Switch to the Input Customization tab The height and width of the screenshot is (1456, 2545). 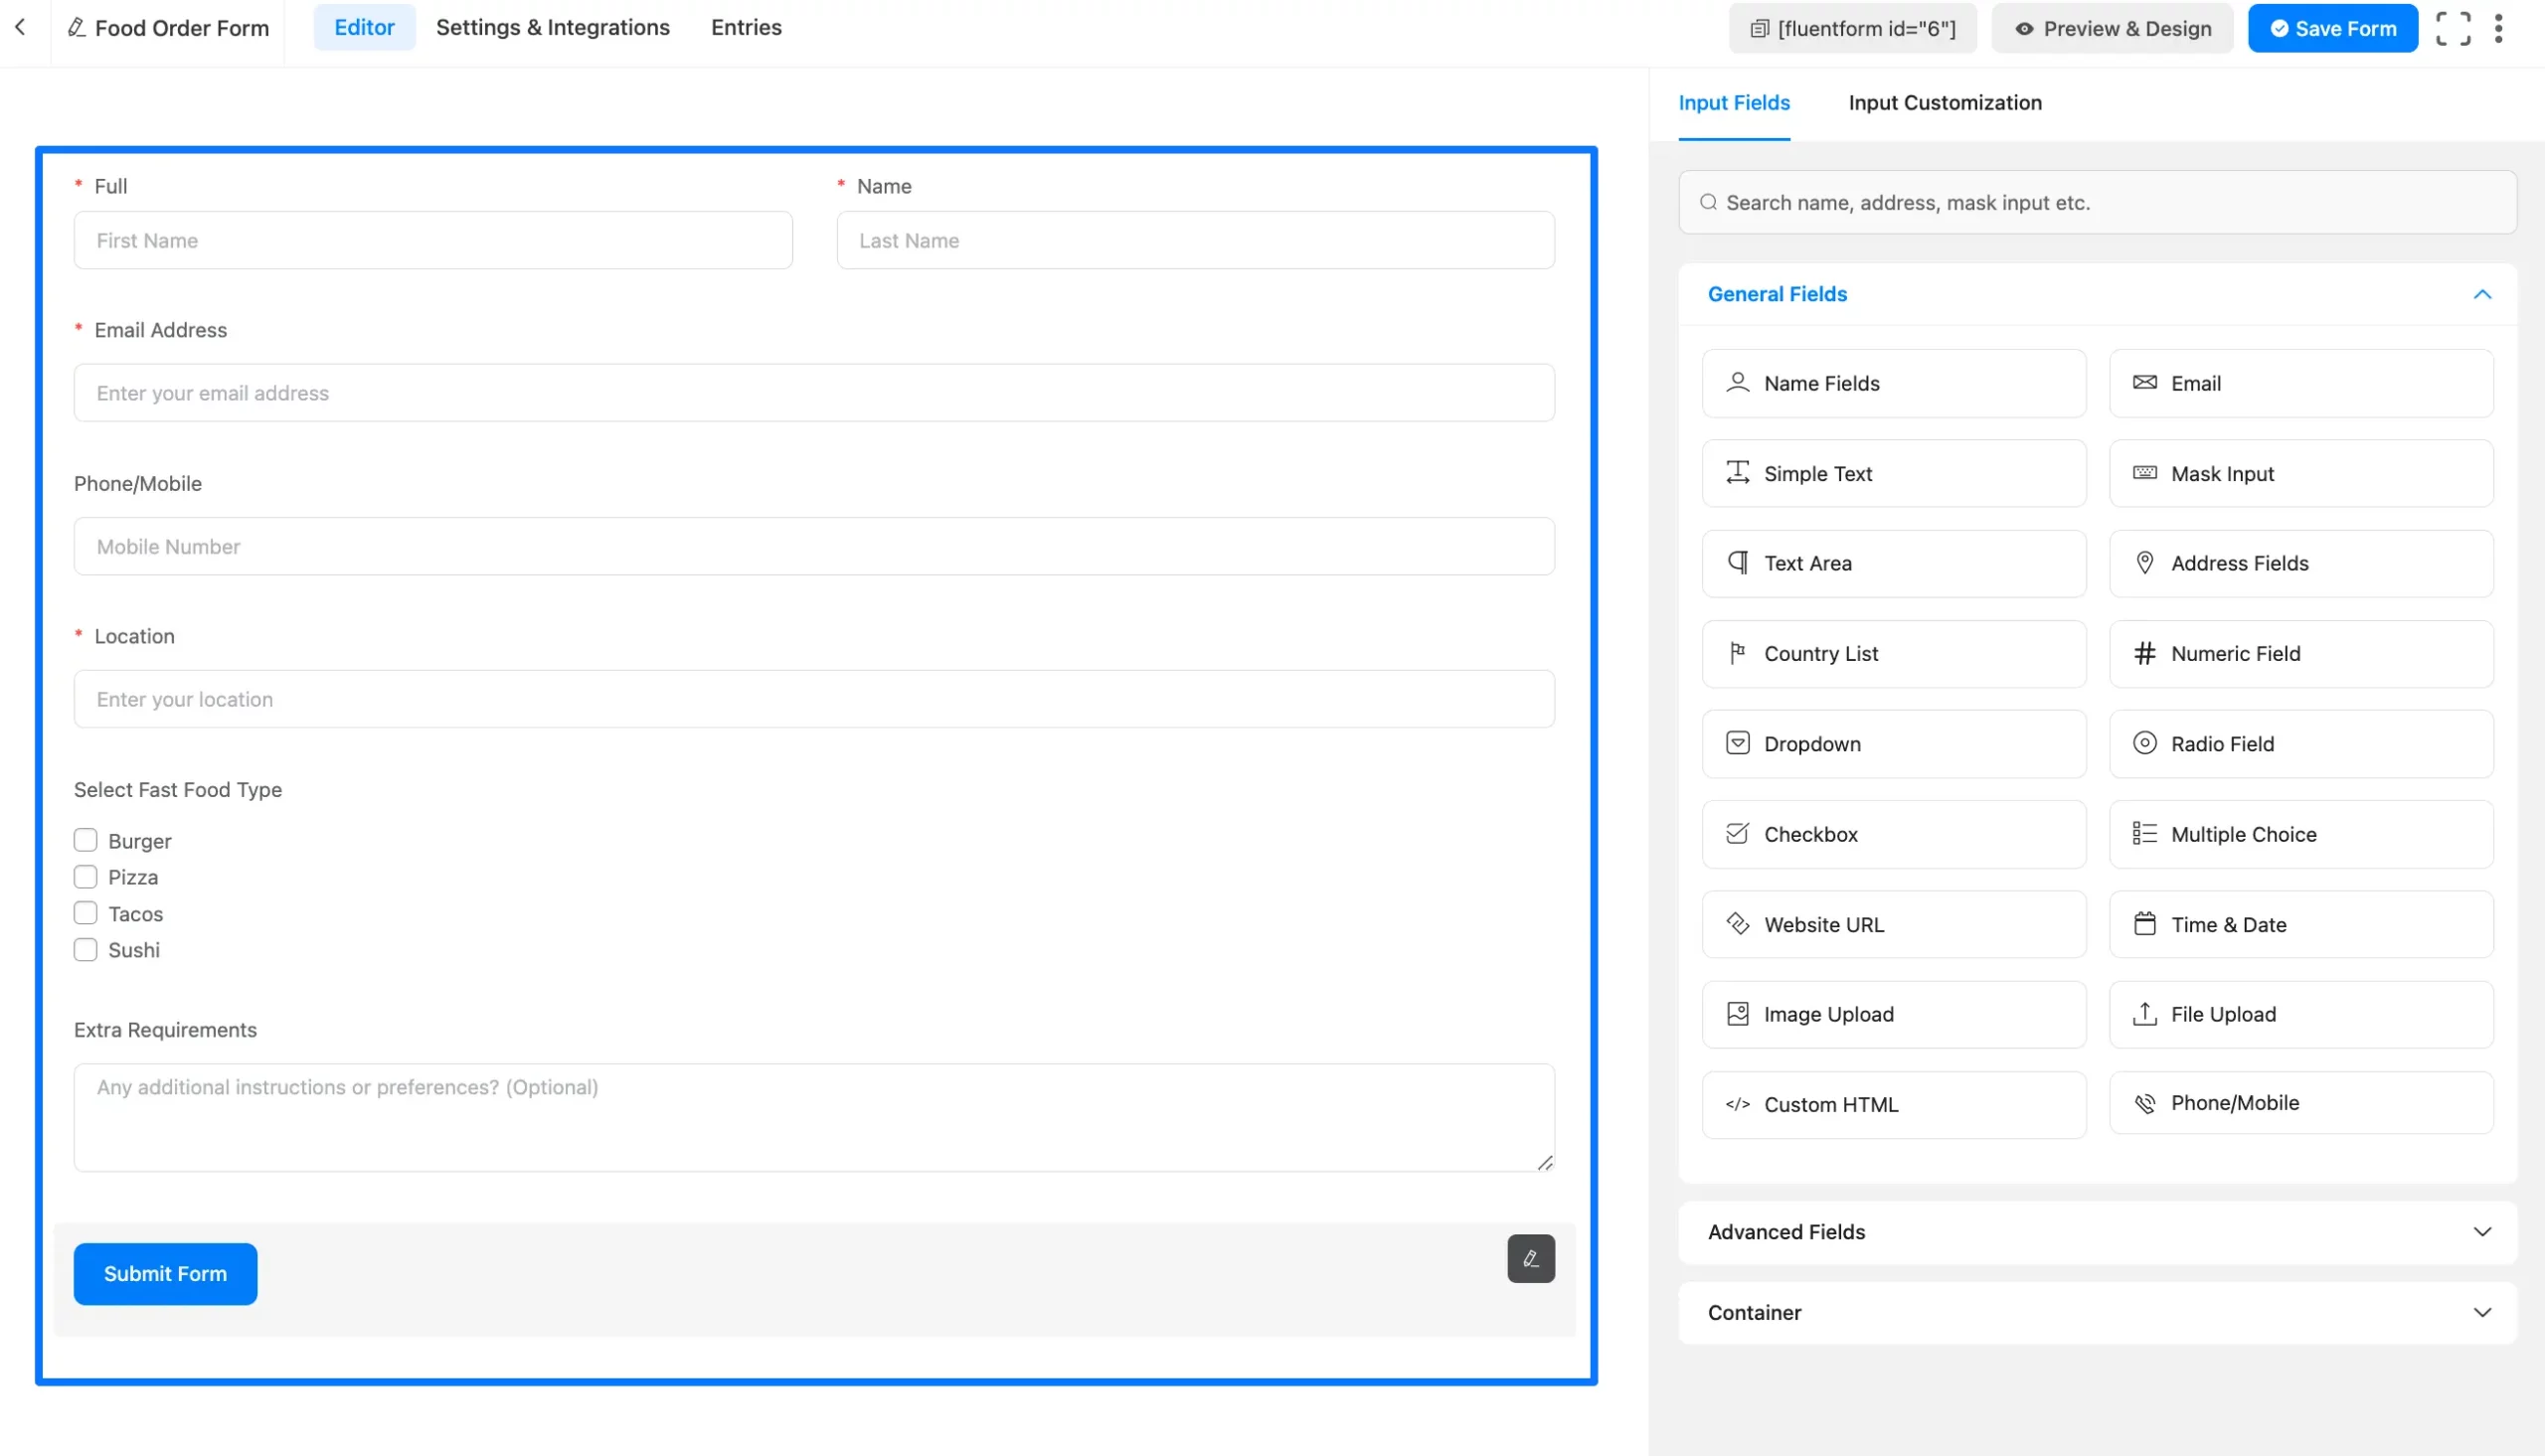point(1944,103)
